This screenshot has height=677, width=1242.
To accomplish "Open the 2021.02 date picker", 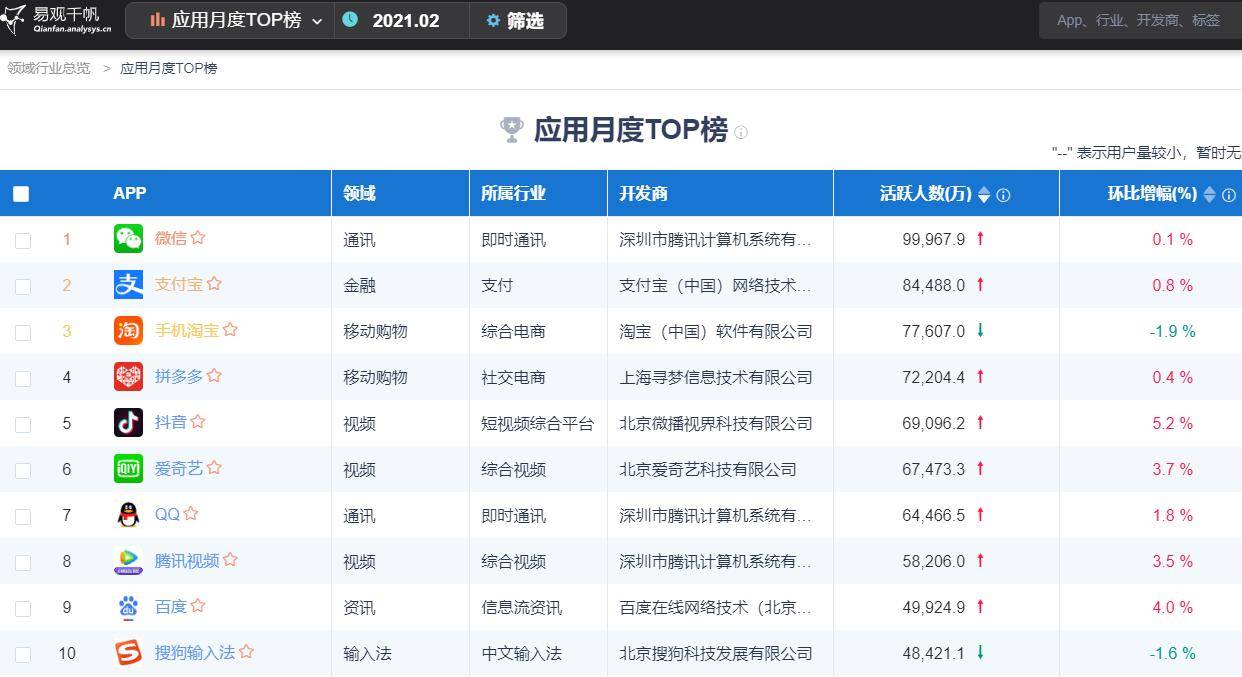I will pos(402,20).
